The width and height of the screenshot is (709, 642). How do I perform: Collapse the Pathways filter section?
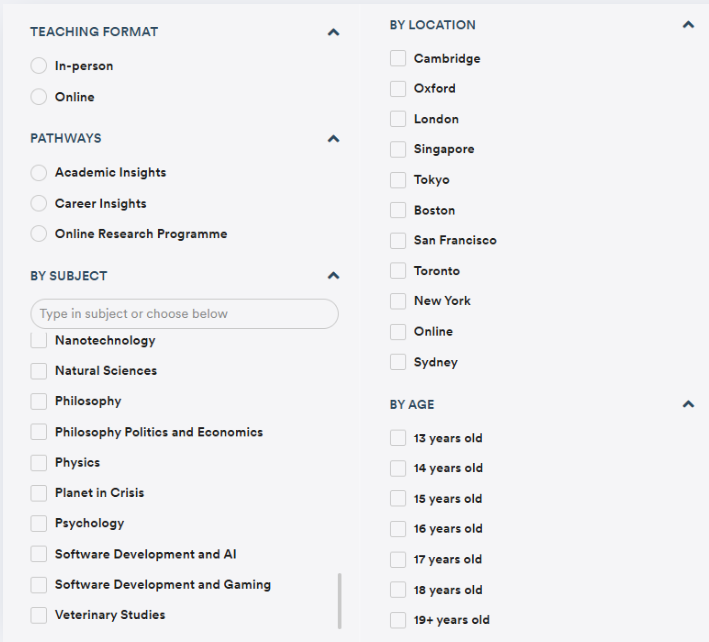tap(333, 139)
